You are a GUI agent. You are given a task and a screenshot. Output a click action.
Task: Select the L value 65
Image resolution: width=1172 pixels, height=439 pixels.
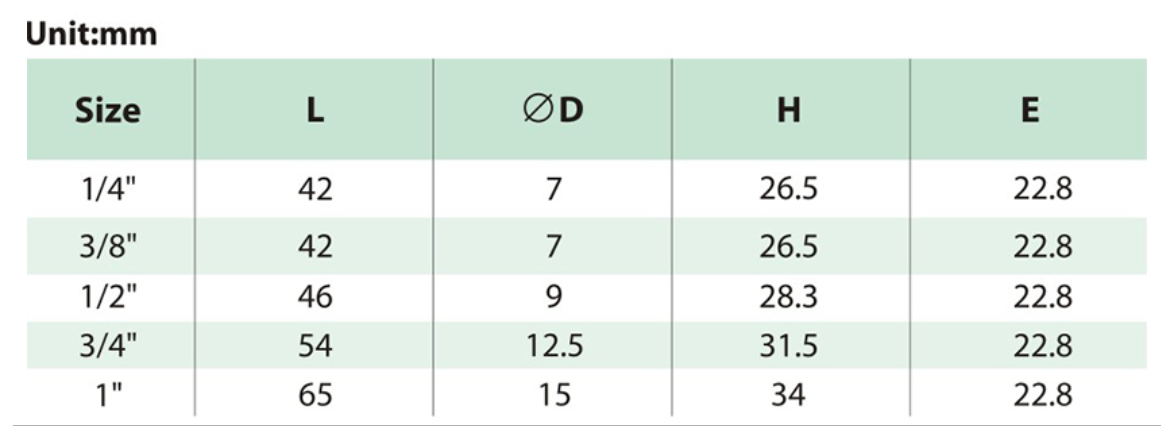(314, 395)
